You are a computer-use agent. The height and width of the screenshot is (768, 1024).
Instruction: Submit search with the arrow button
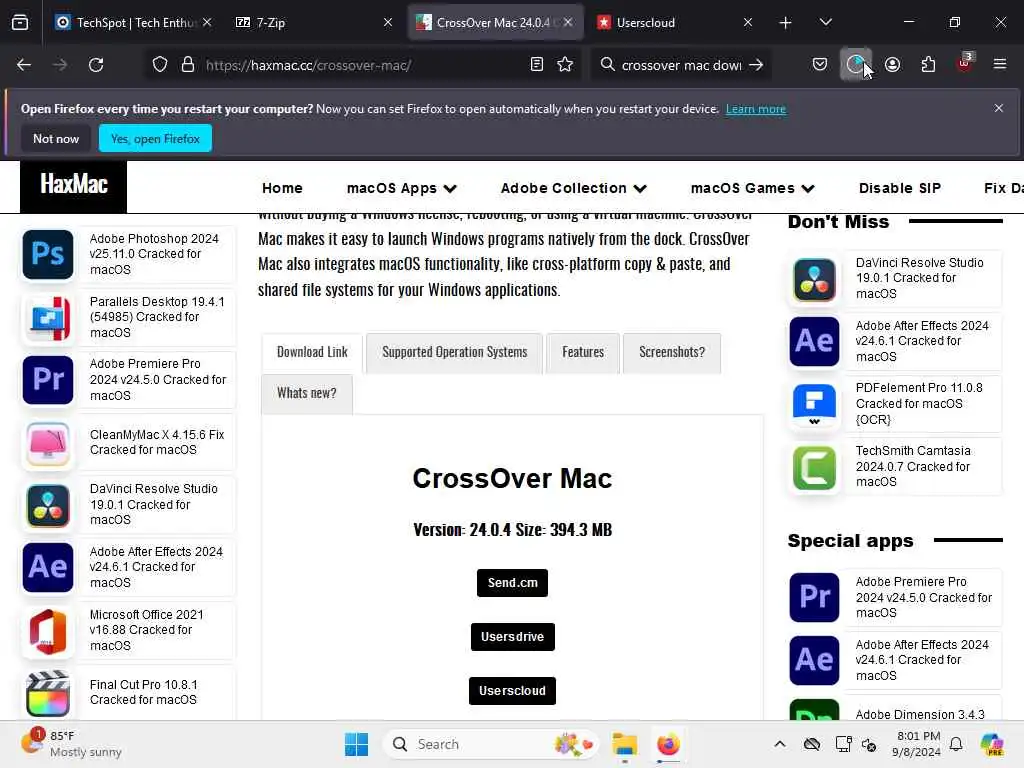[x=756, y=65]
